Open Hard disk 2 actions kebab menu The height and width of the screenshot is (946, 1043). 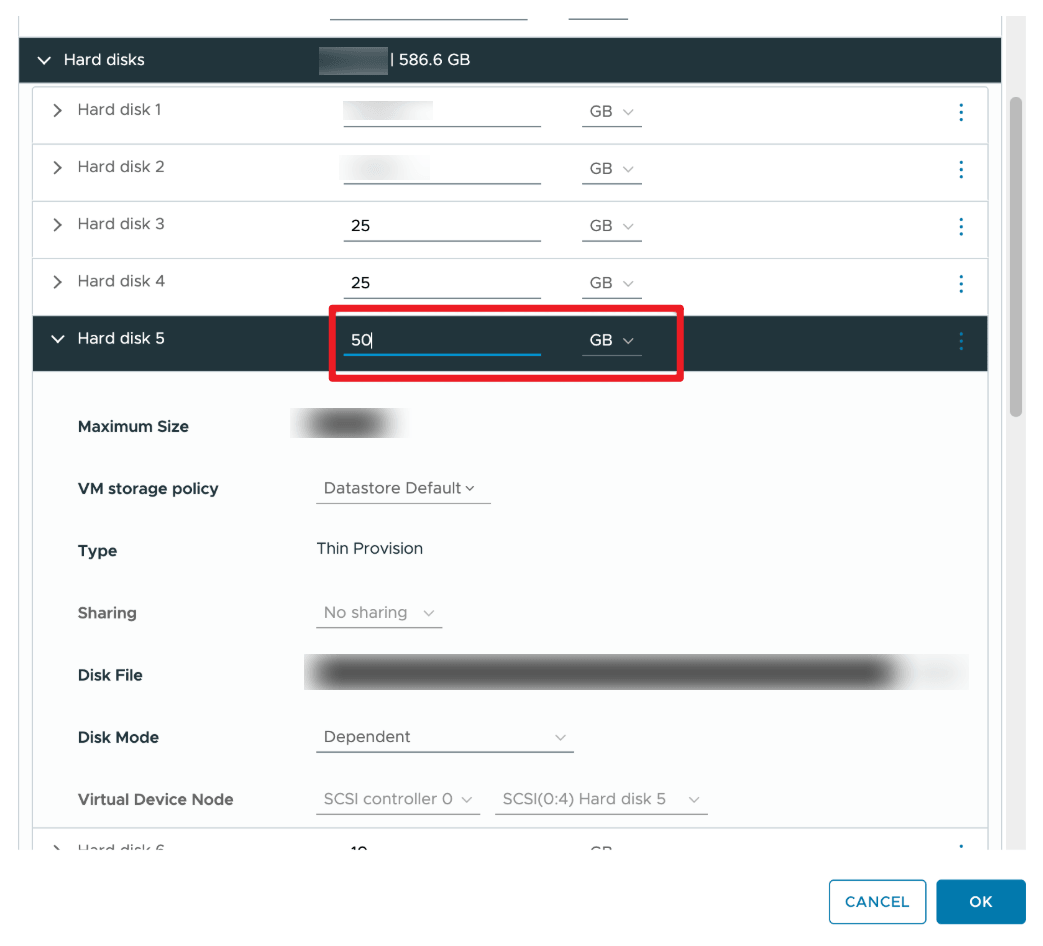click(x=961, y=169)
